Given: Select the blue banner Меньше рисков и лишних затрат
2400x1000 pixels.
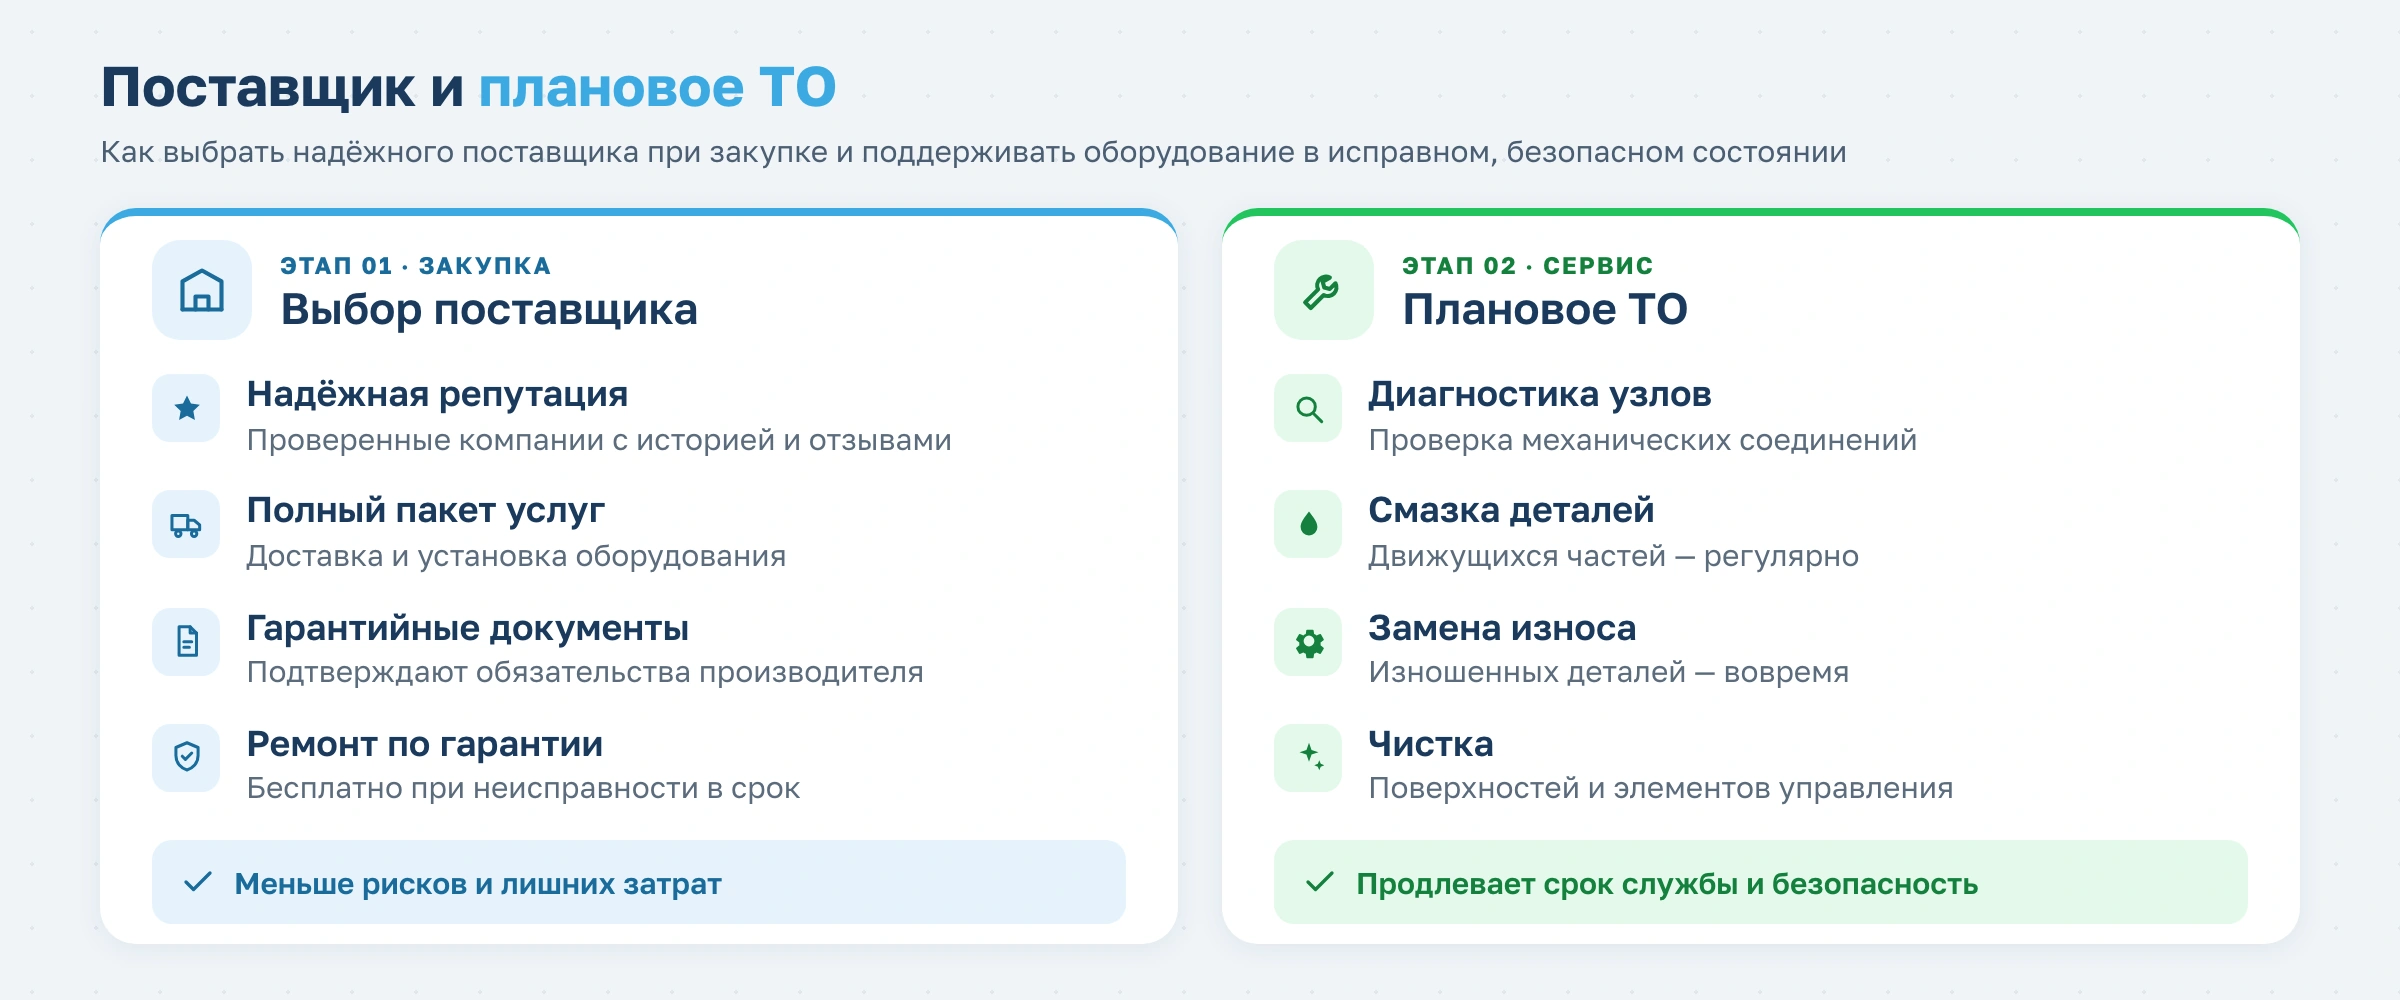Looking at the screenshot, I should 639,882.
